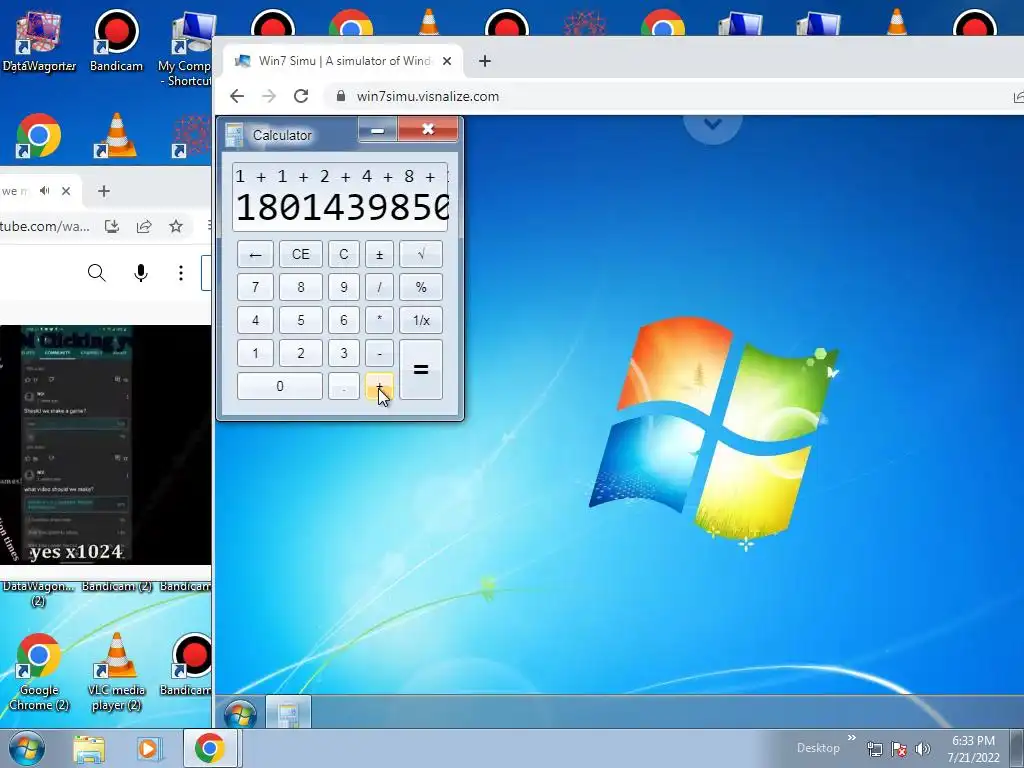The width and height of the screenshot is (1024, 768).
Task: Open DataWagorter desktop shortcut
Action: pos(39,40)
